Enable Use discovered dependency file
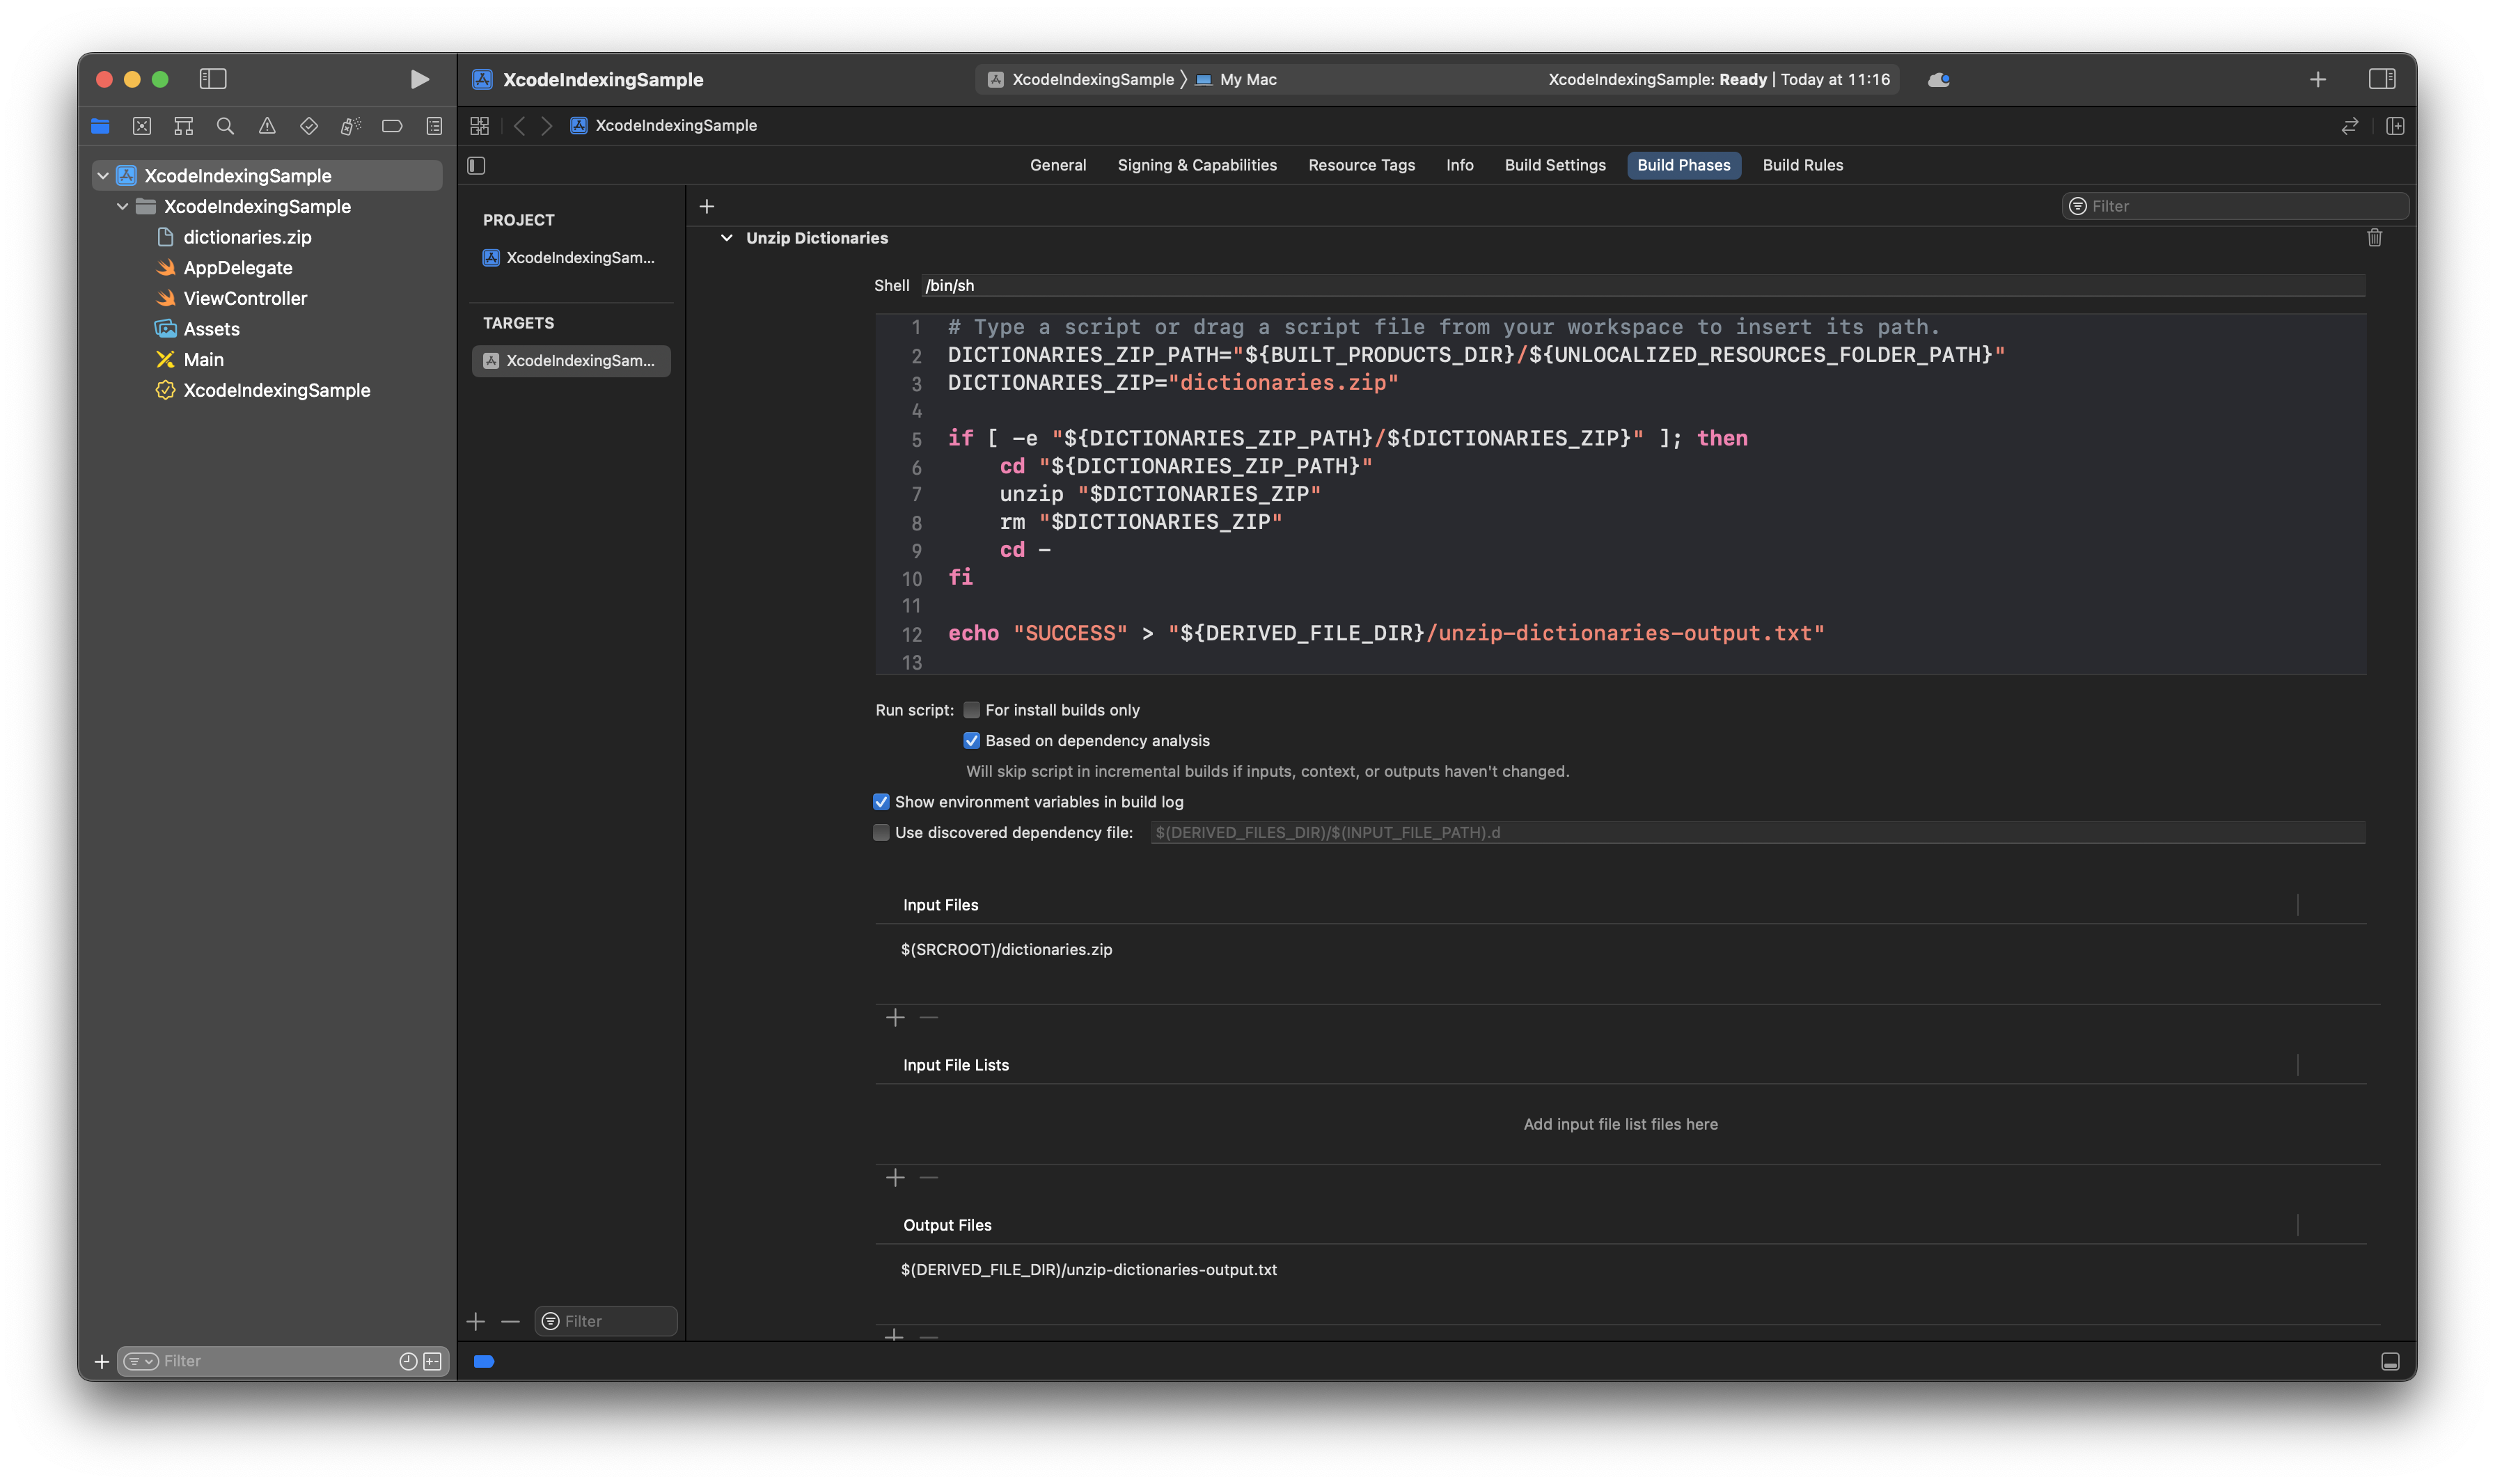The height and width of the screenshot is (1484, 2495). [x=881, y=832]
